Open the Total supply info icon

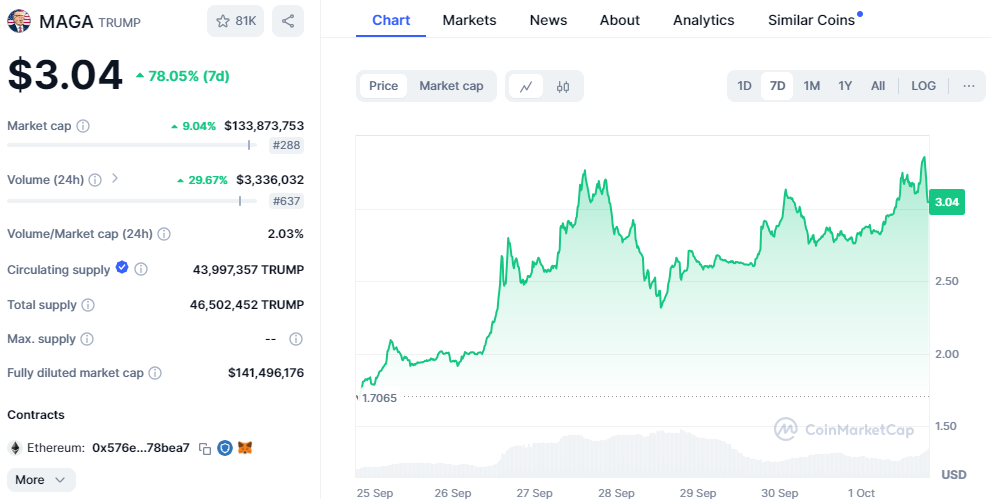tap(88, 305)
